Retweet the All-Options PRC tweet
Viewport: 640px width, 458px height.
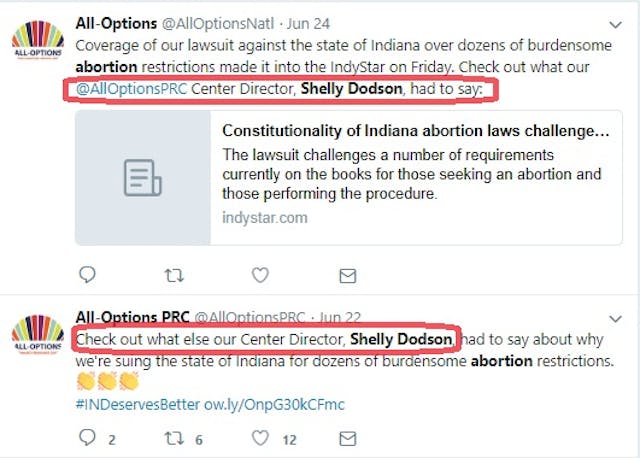tap(173, 437)
